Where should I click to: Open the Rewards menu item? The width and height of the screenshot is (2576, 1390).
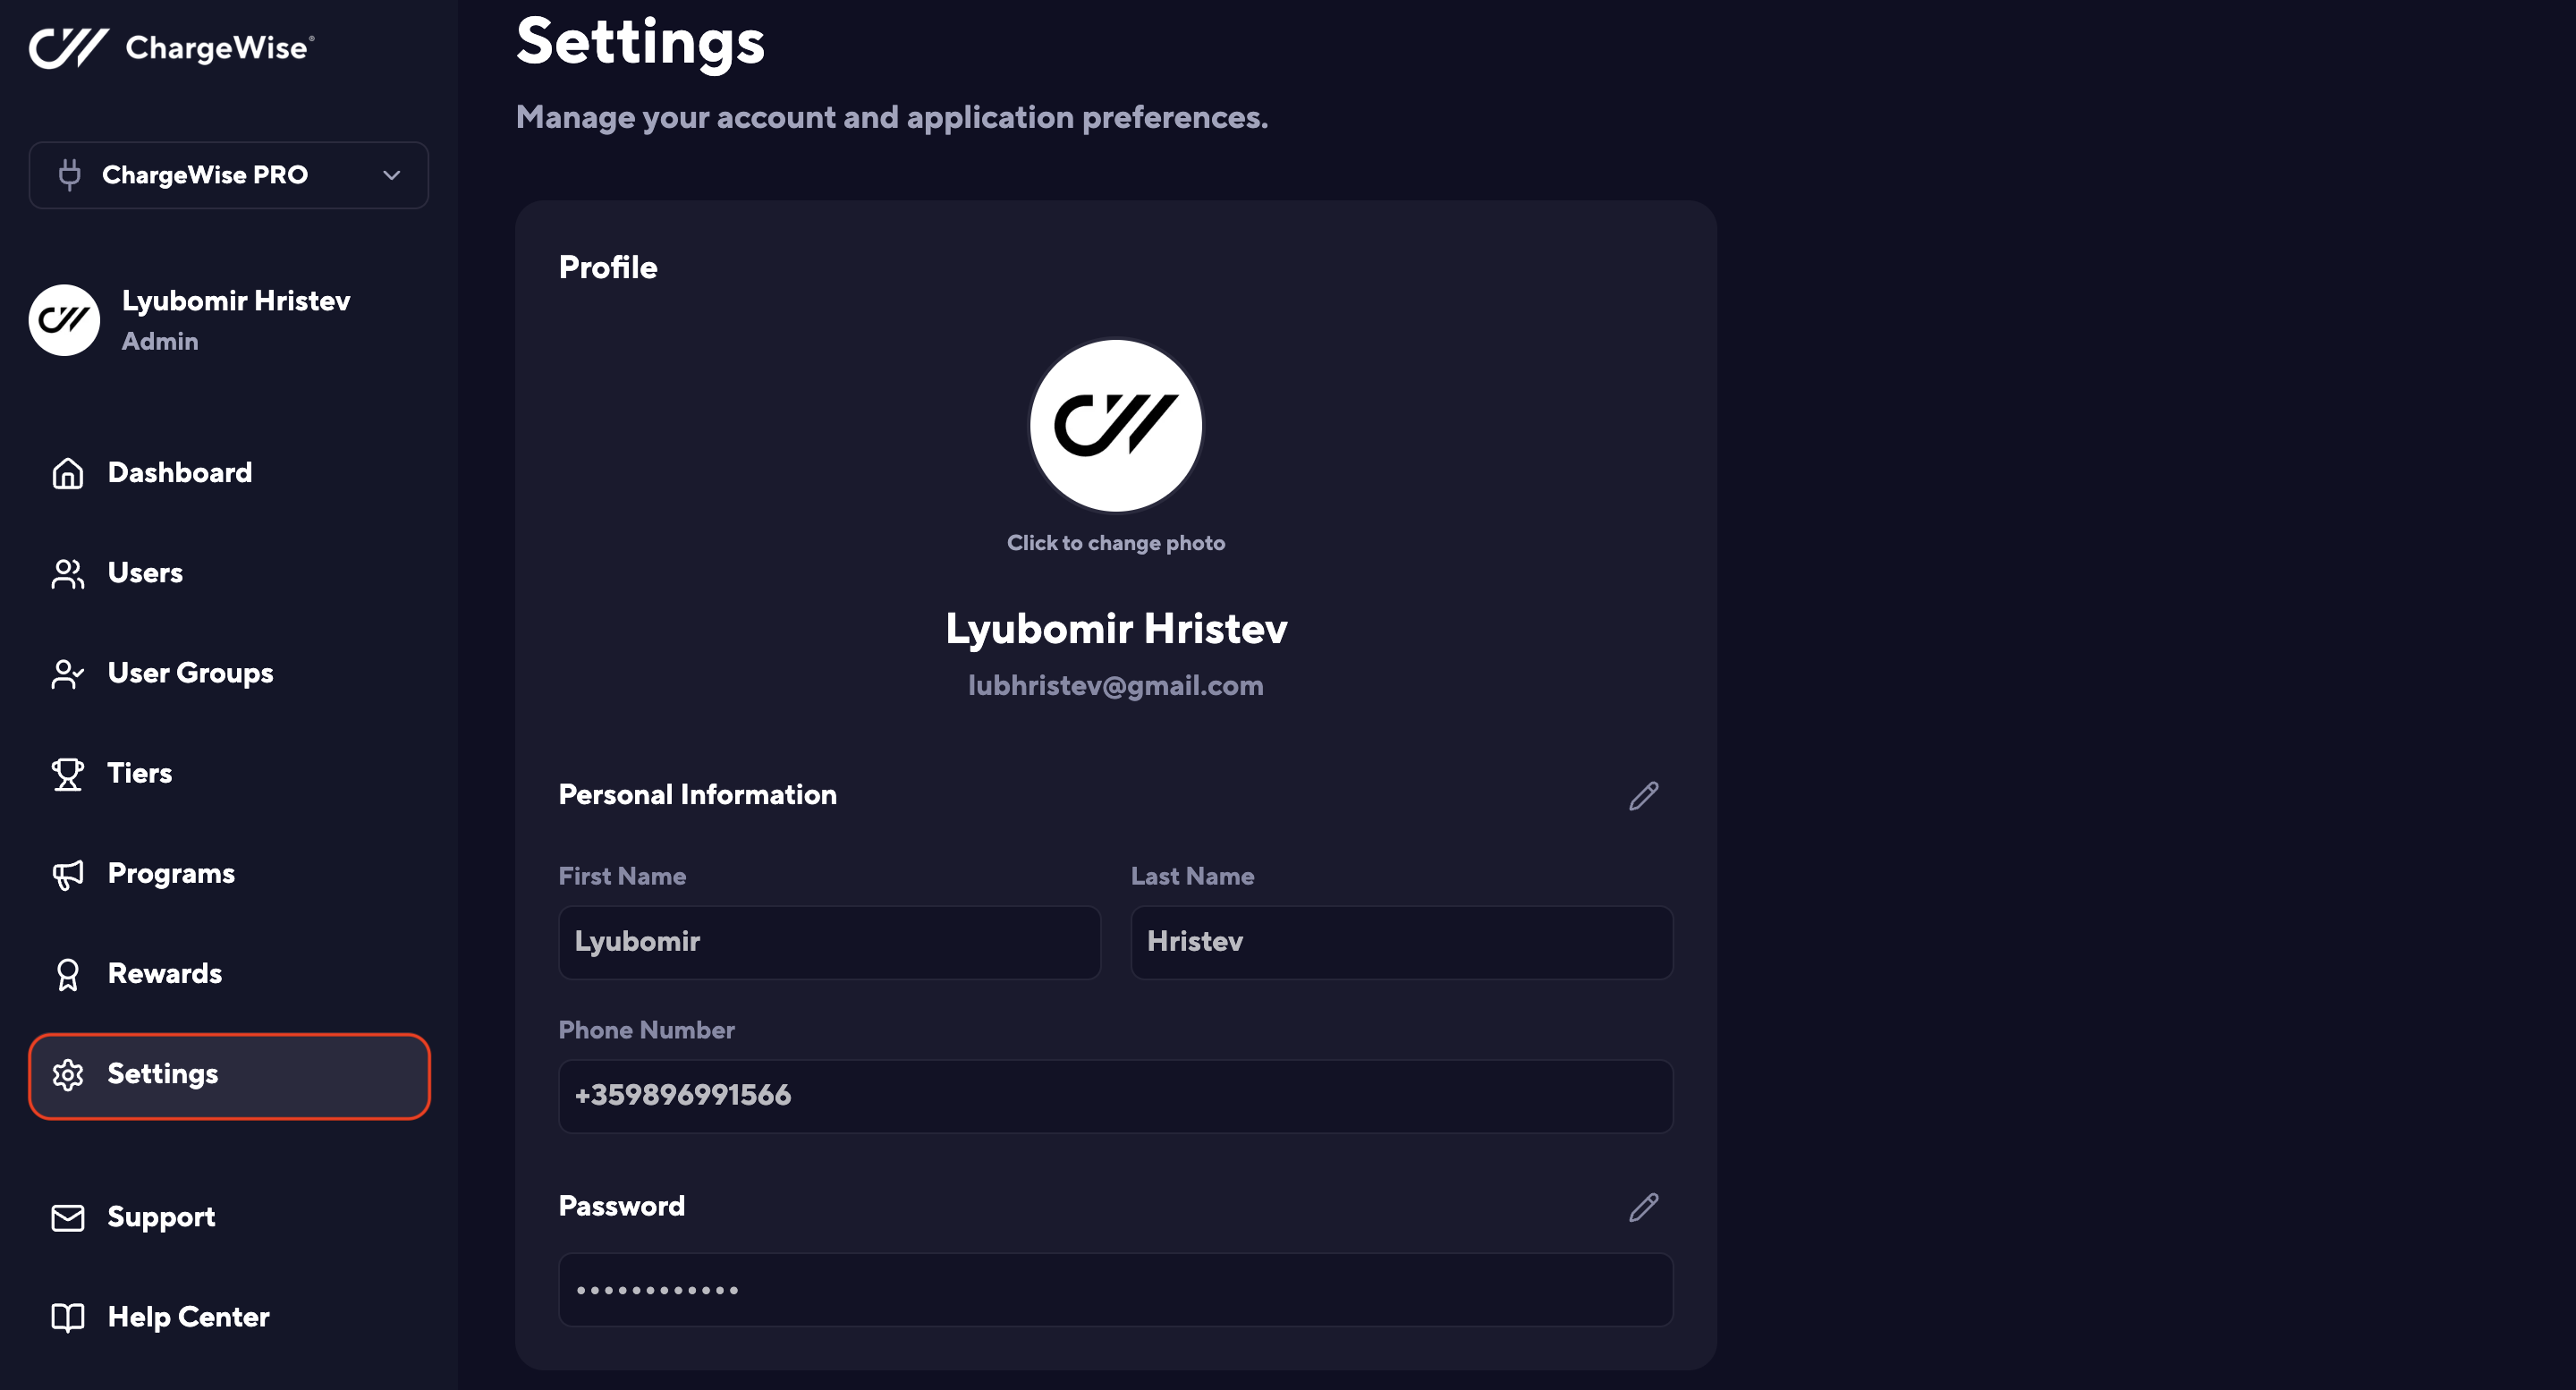[x=165, y=974]
